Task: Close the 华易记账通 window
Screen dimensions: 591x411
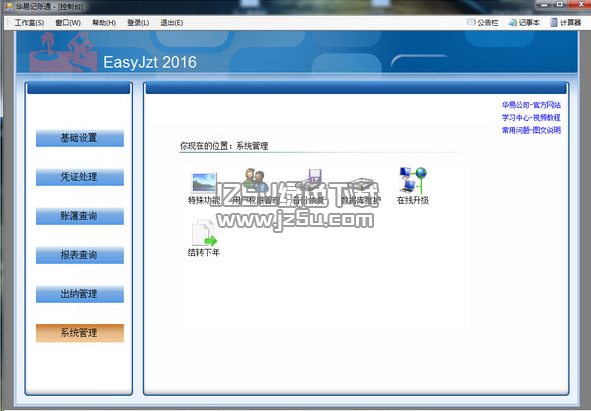Action: [x=579, y=5]
